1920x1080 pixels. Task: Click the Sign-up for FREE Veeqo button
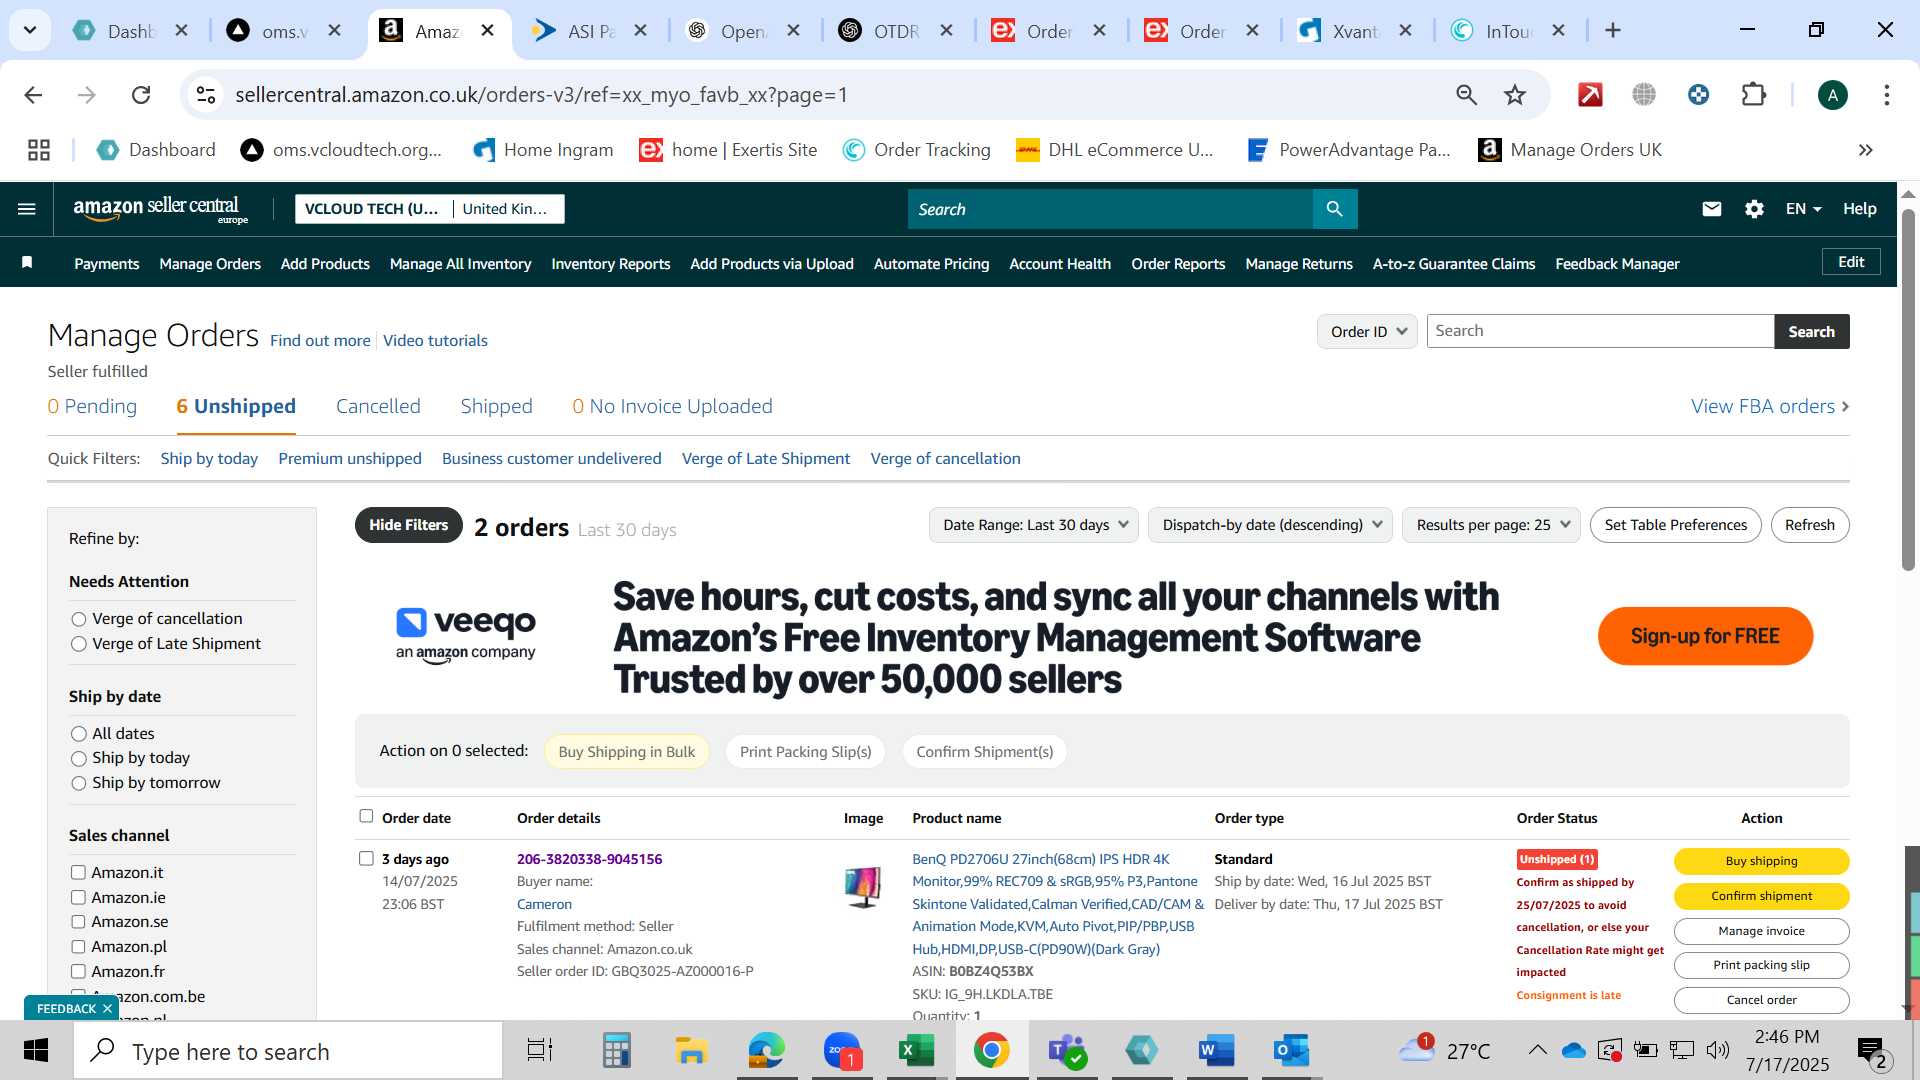tap(1705, 636)
